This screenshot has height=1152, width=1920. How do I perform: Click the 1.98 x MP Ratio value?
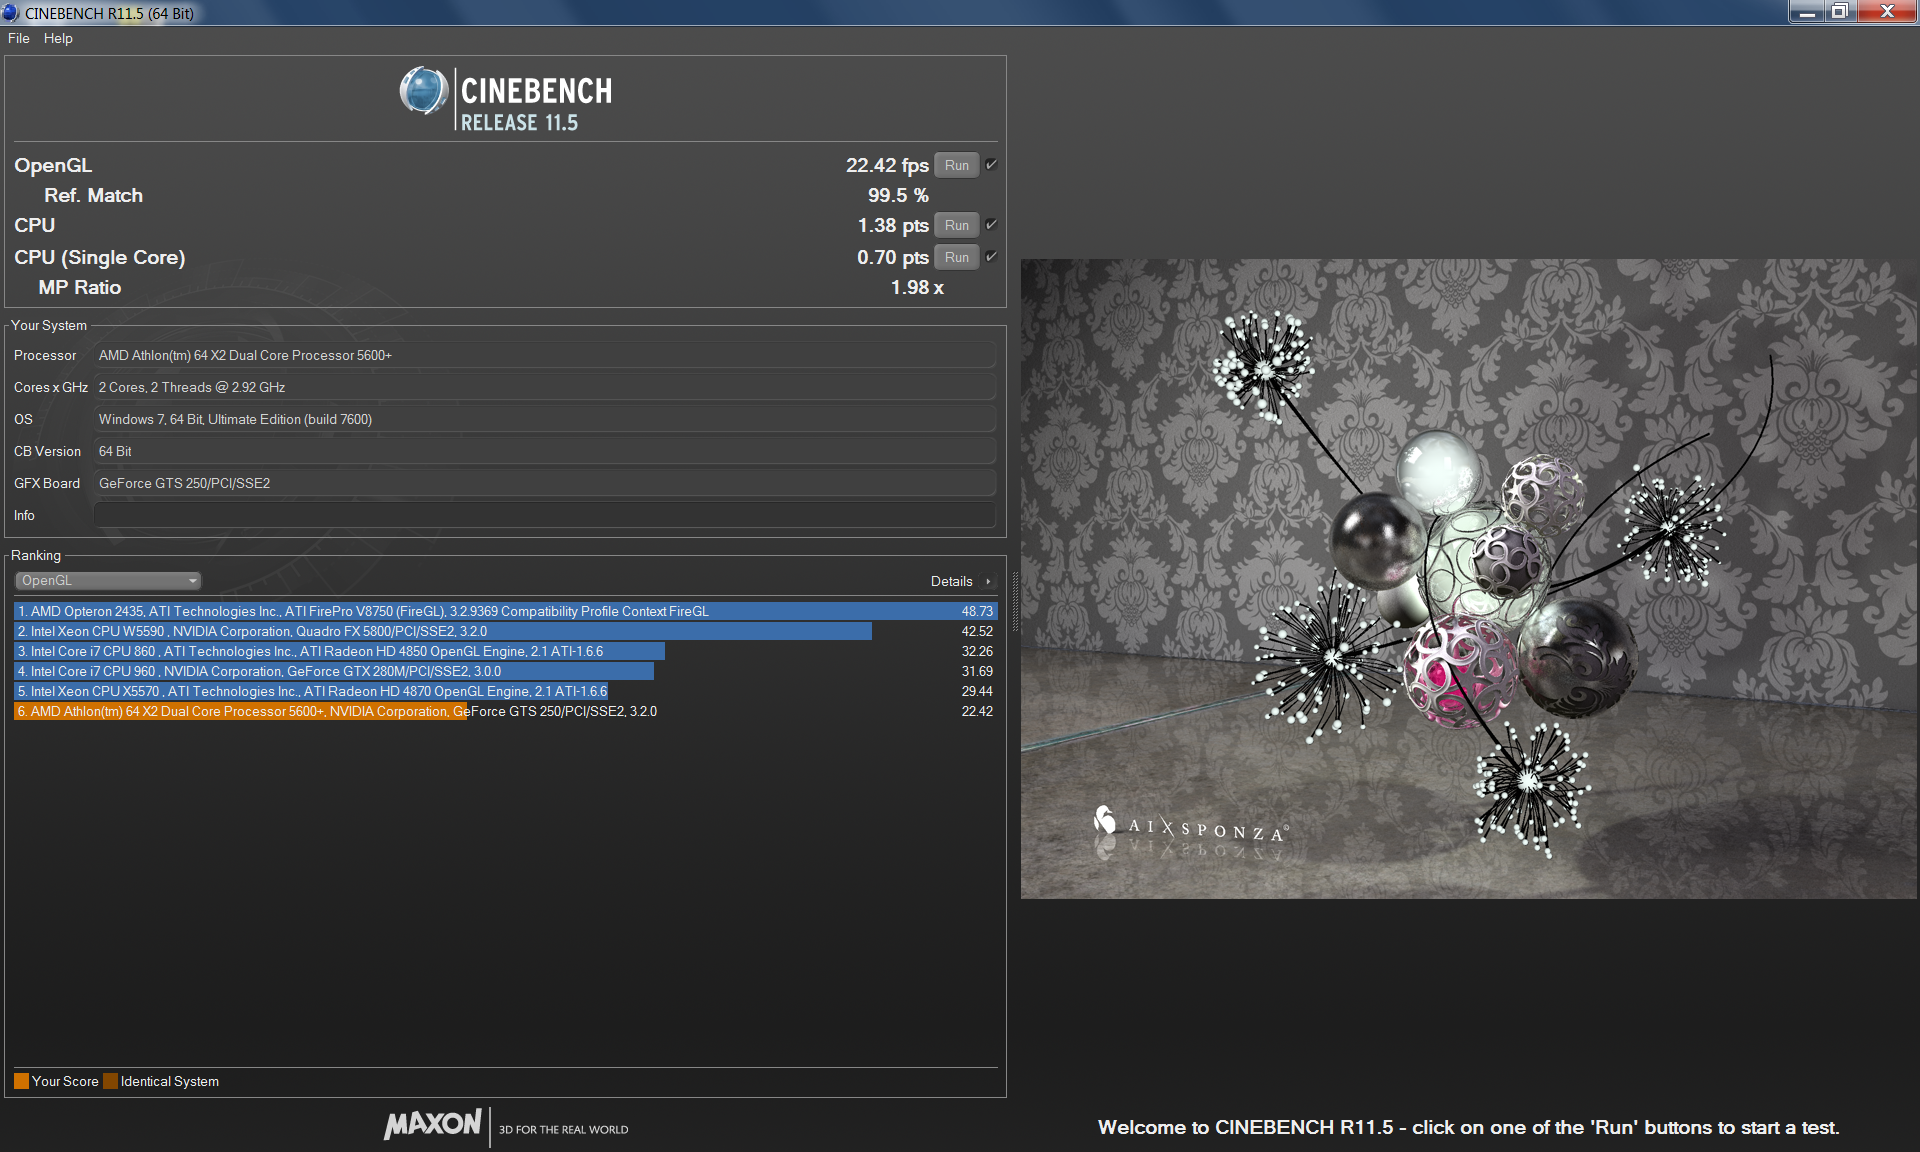917,288
